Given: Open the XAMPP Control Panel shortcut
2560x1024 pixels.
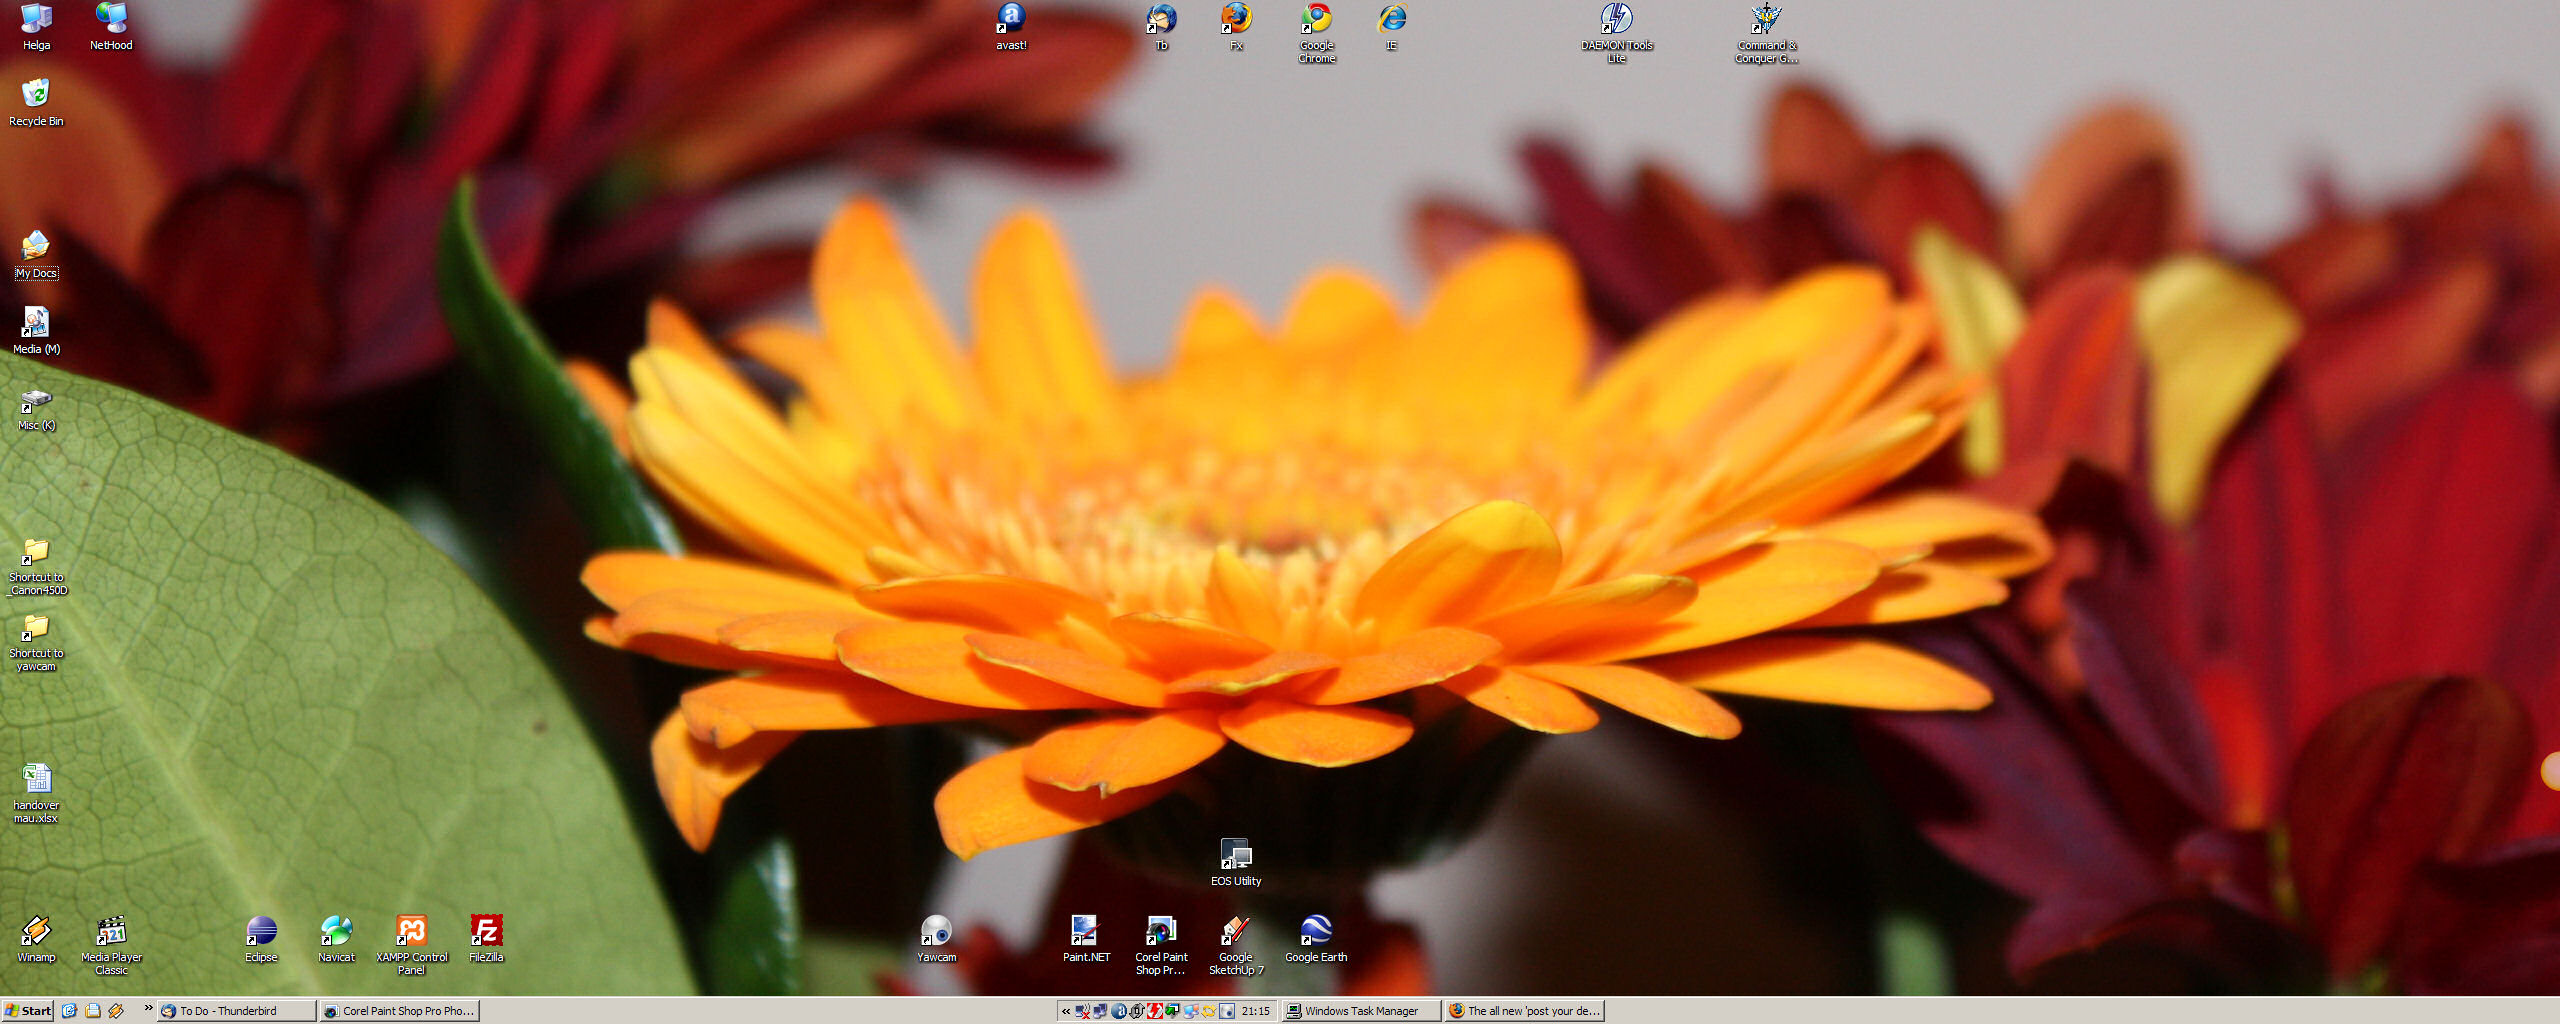Looking at the screenshot, I should tap(411, 945).
